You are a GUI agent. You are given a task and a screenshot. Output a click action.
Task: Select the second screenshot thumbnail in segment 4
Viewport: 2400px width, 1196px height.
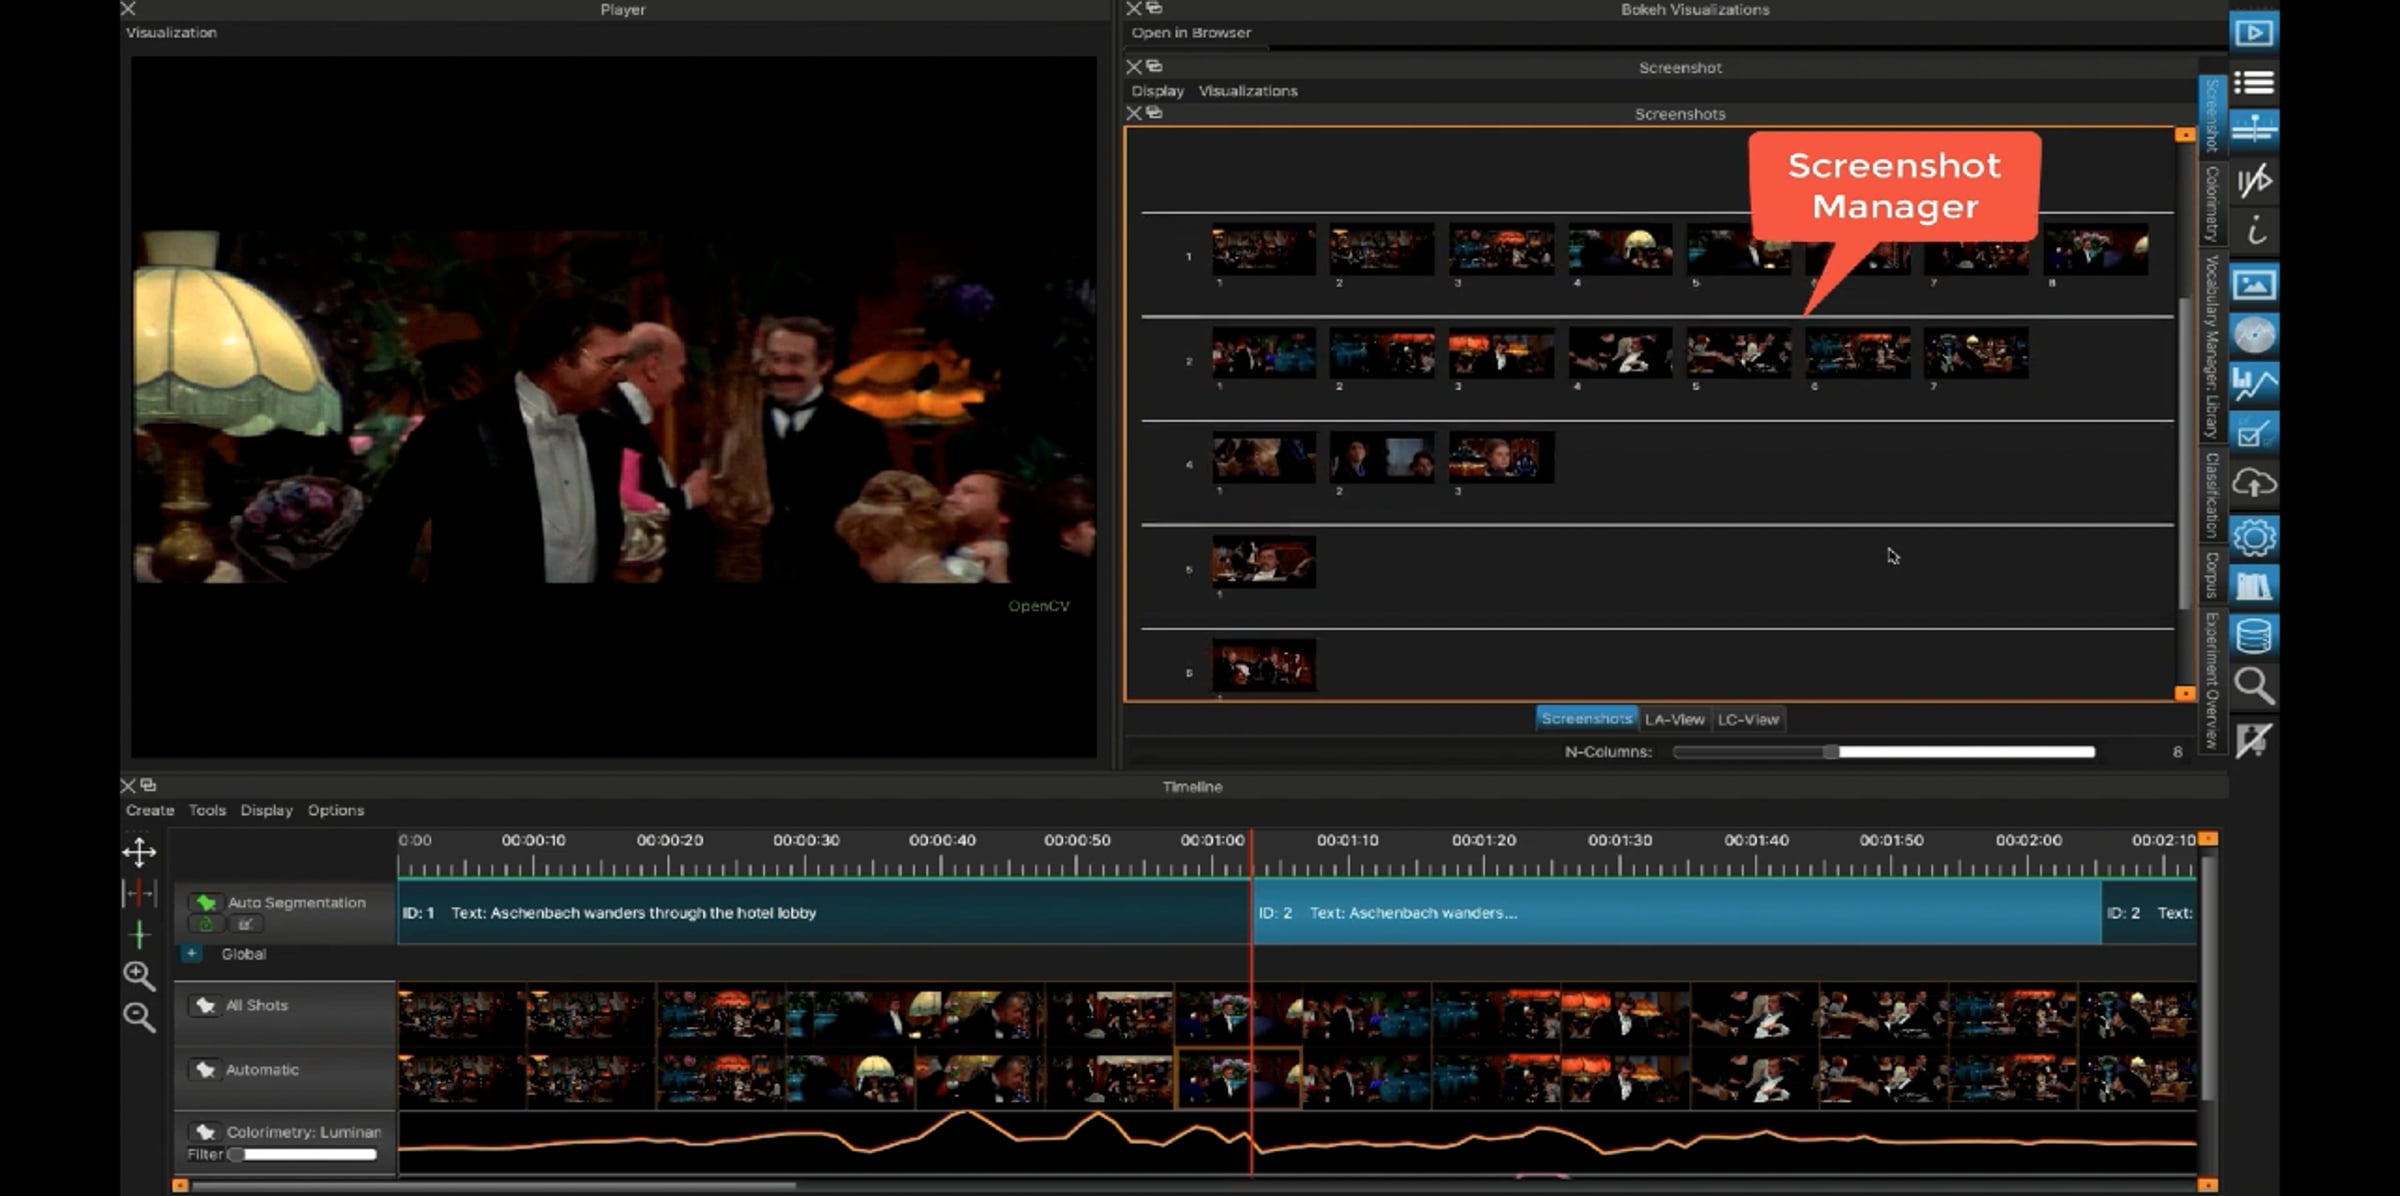point(1382,457)
